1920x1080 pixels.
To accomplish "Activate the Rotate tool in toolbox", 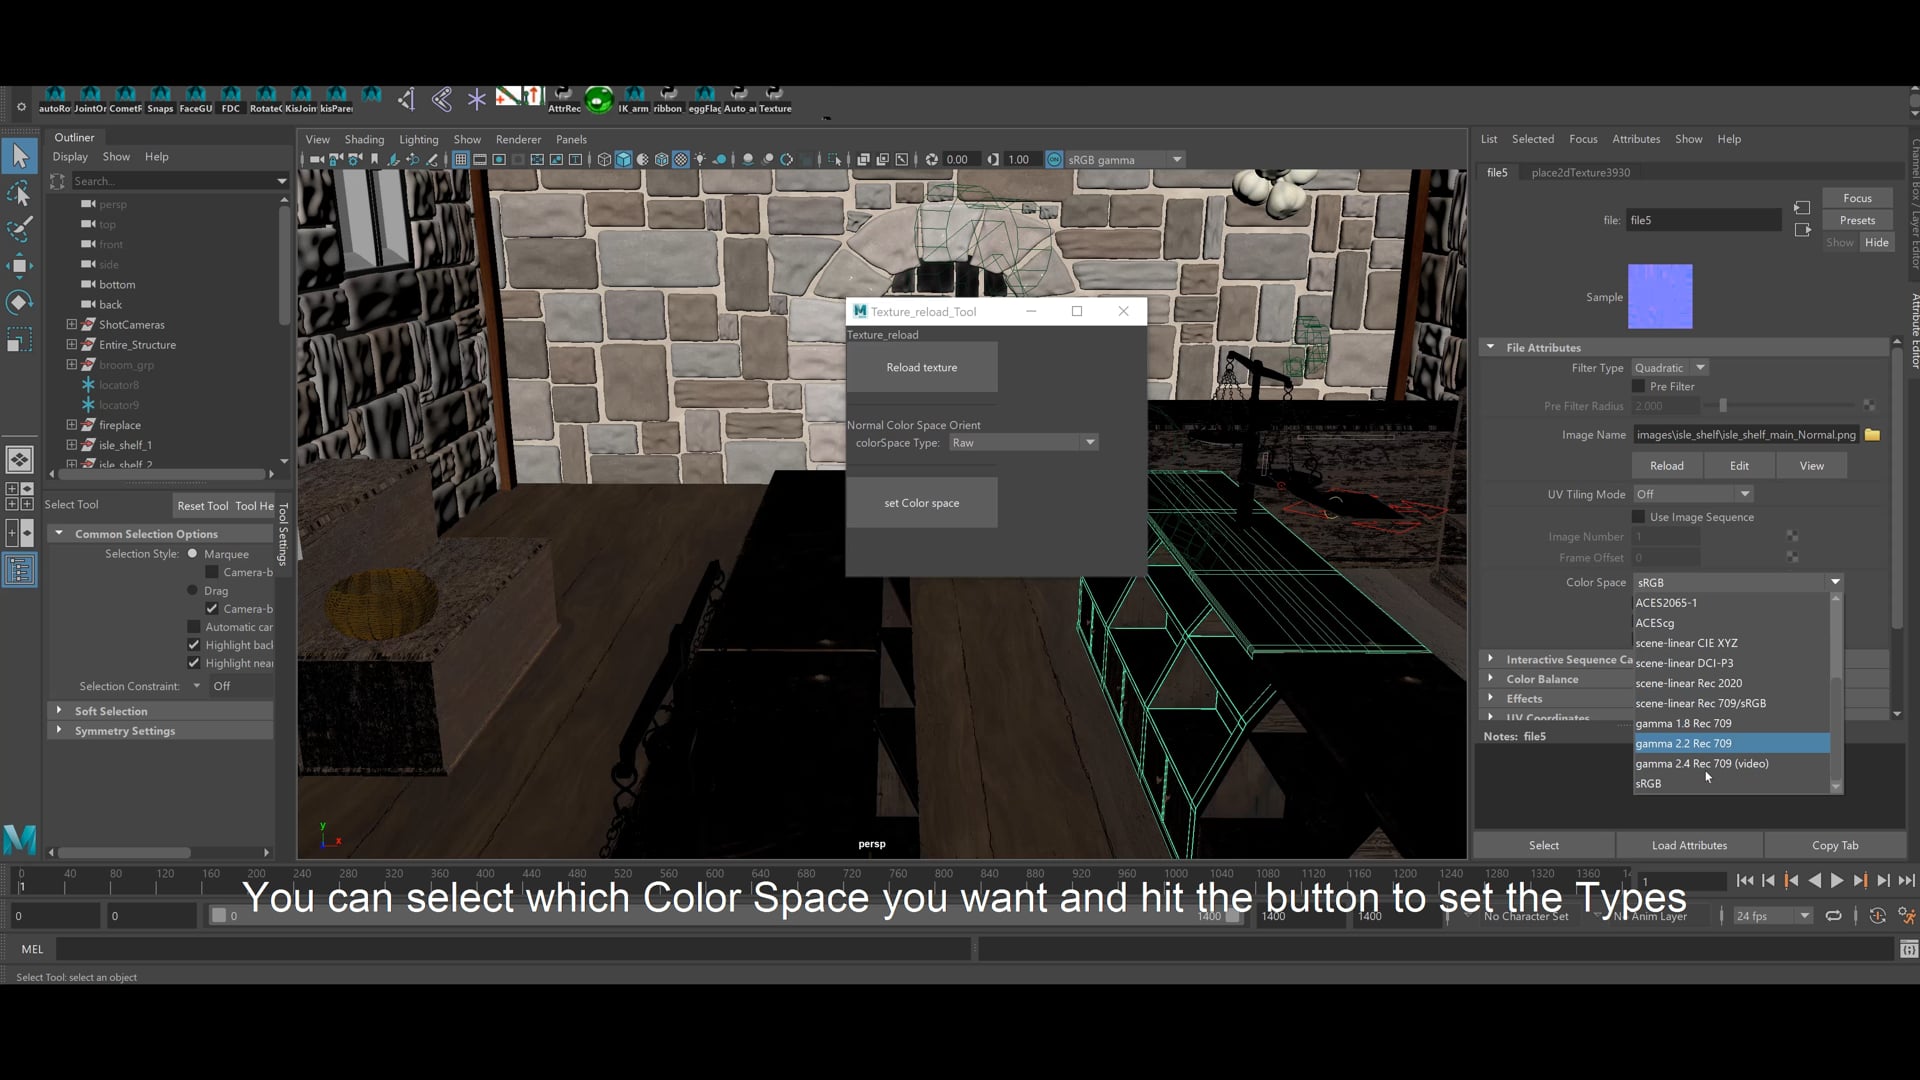I will pos(20,302).
